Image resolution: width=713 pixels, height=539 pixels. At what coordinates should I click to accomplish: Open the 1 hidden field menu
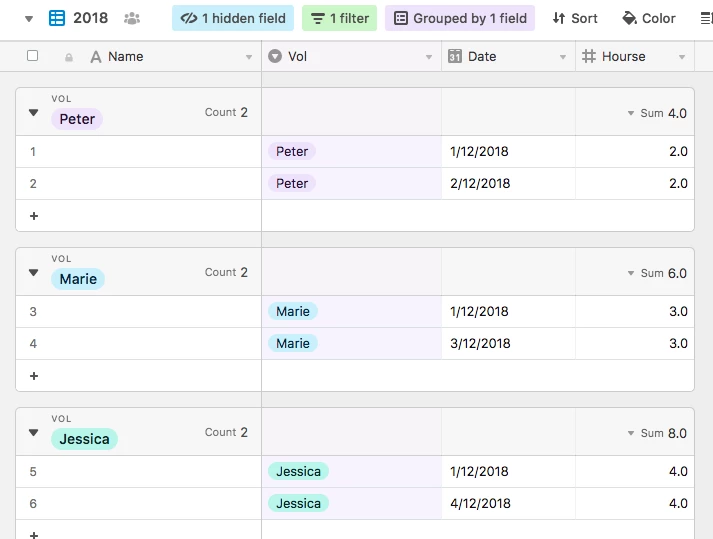pyautogui.click(x=233, y=18)
